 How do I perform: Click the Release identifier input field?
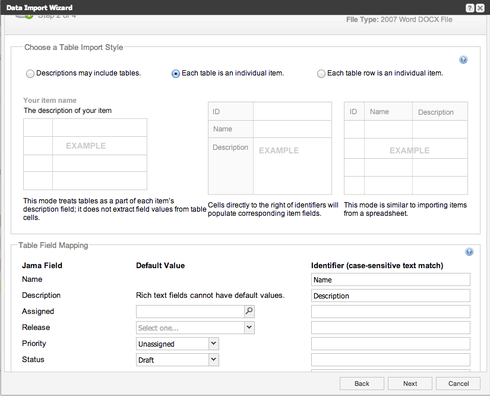click(391, 328)
